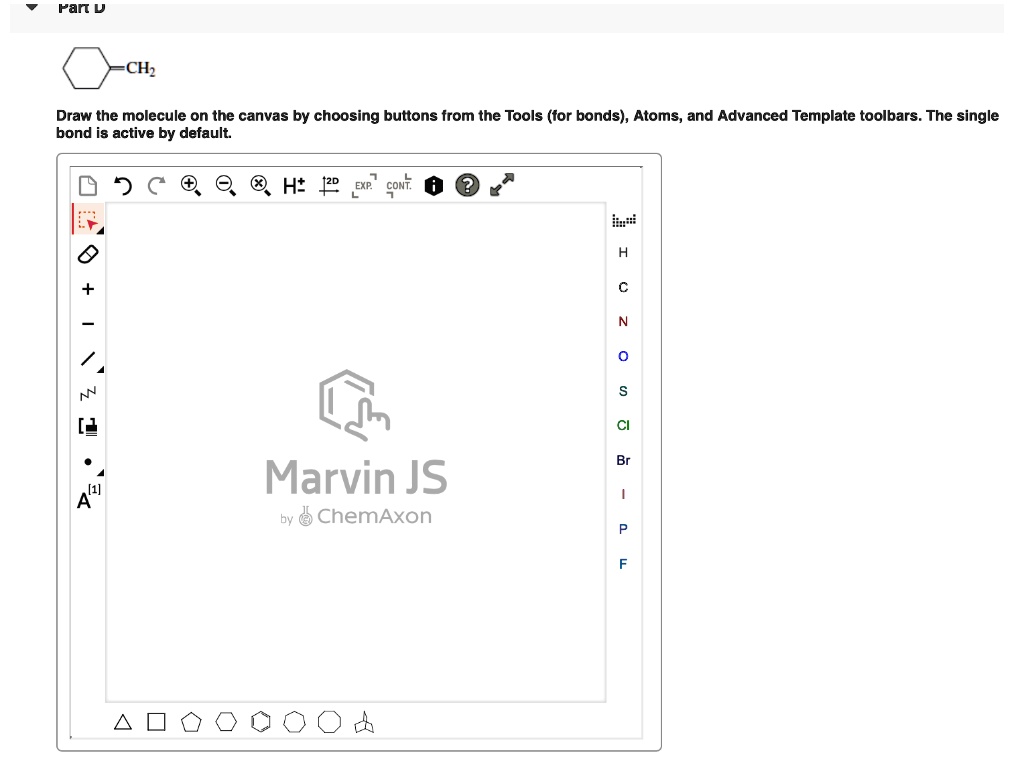Create a new blank document
1024x757 pixels.
[x=88, y=185]
